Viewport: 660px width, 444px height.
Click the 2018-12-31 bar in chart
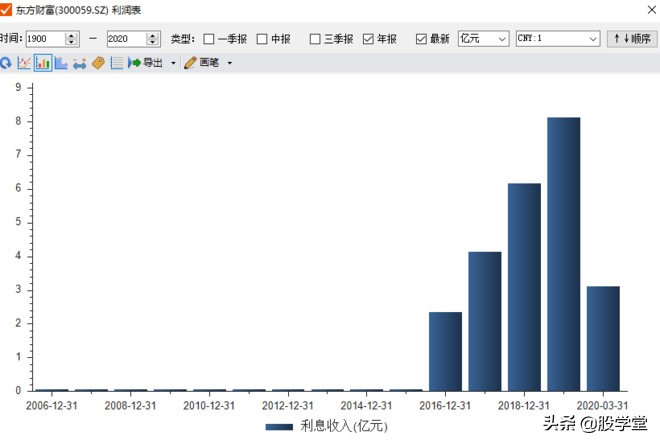pyautogui.click(x=524, y=287)
